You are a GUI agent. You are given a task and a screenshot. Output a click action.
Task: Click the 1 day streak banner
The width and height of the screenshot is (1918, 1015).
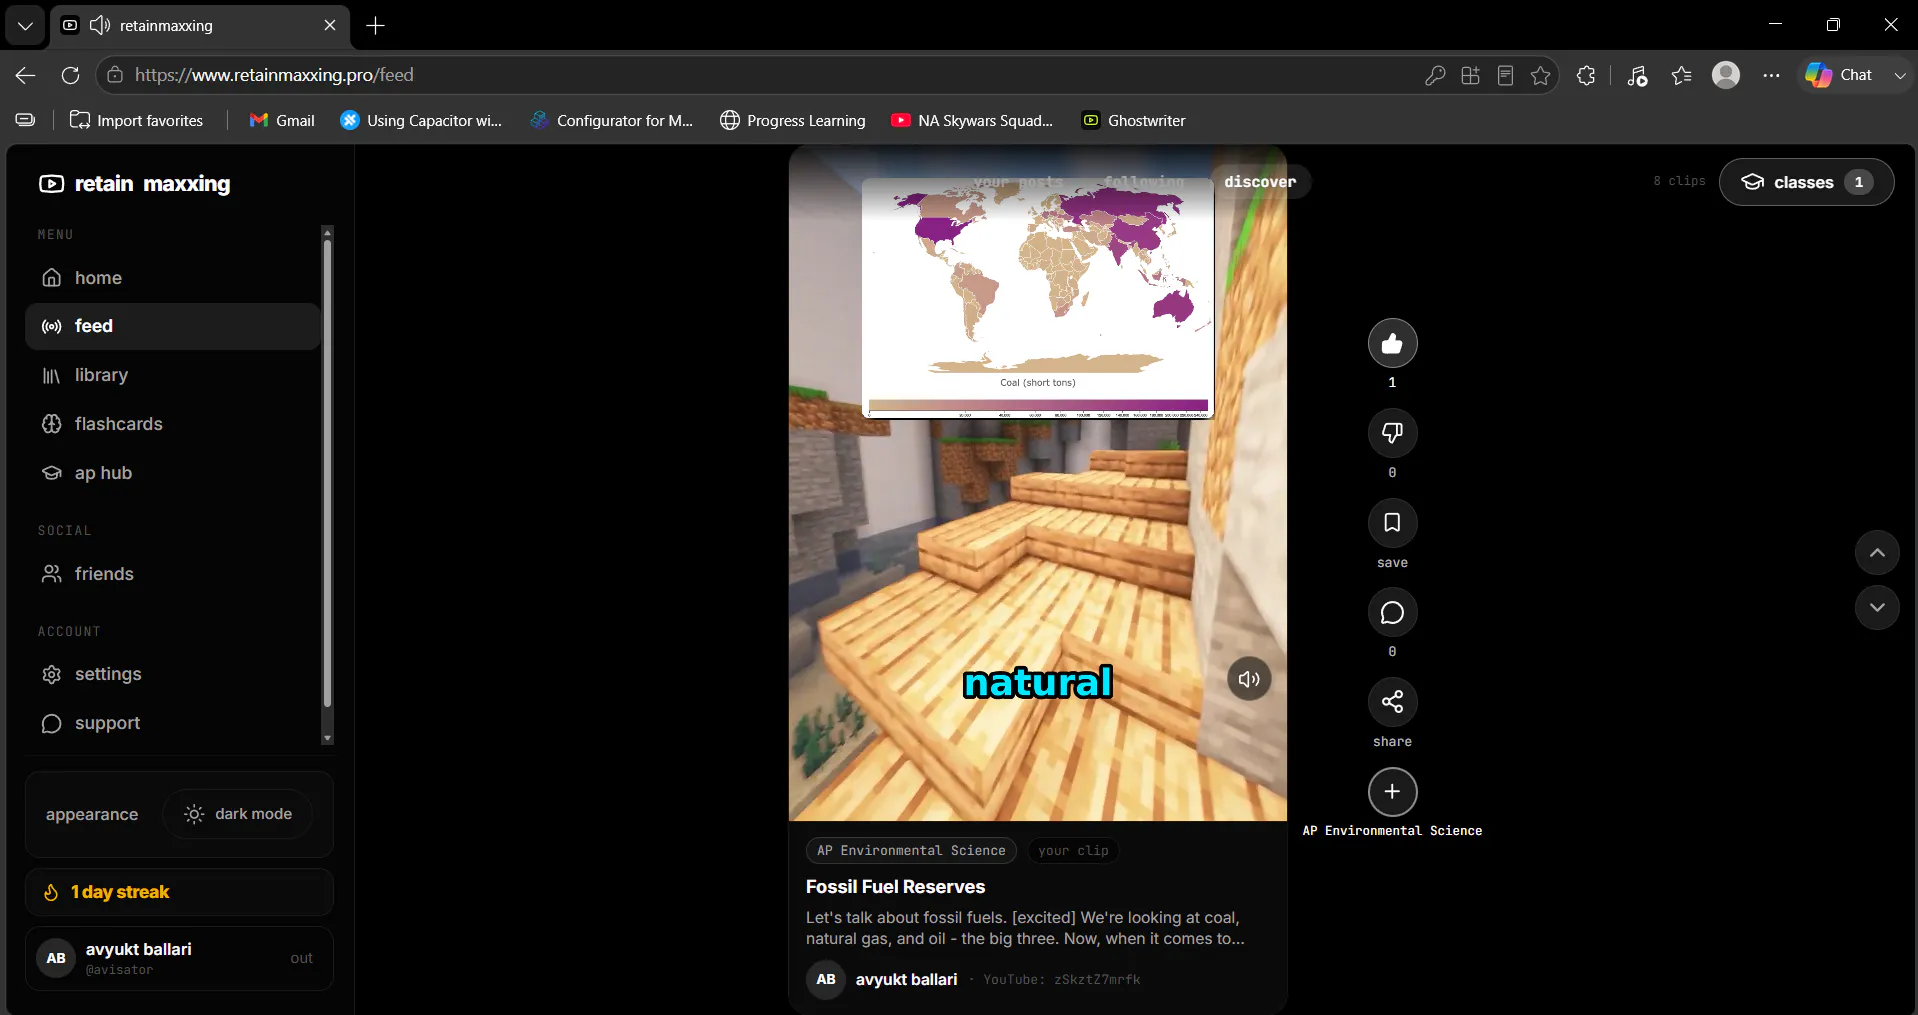[x=179, y=892]
